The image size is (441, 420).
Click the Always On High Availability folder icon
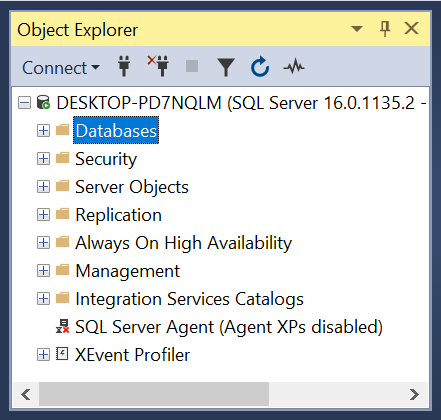tap(62, 242)
